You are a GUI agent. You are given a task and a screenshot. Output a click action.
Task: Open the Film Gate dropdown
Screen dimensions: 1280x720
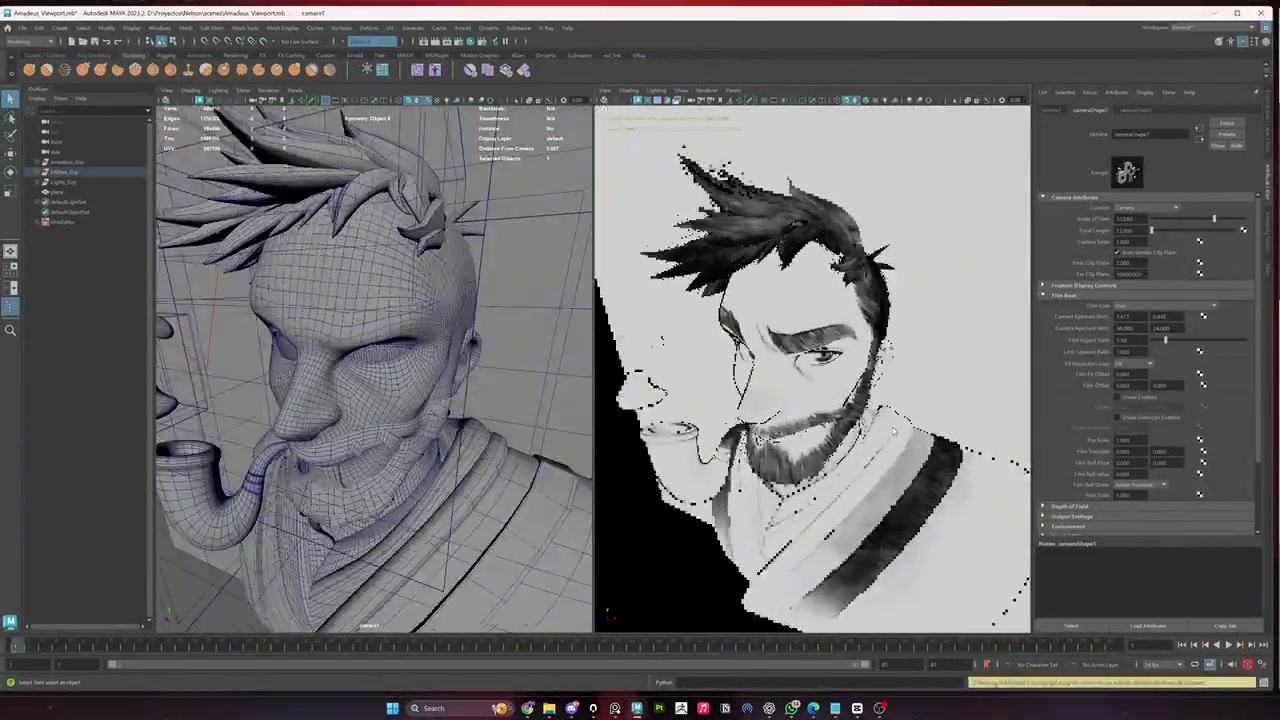click(1165, 305)
